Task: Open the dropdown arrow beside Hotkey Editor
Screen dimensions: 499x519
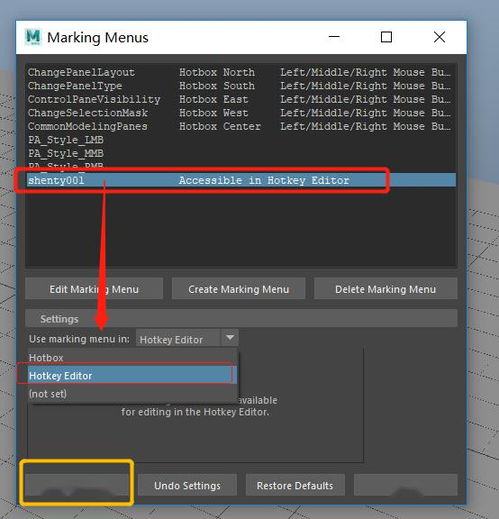Action: [x=230, y=338]
